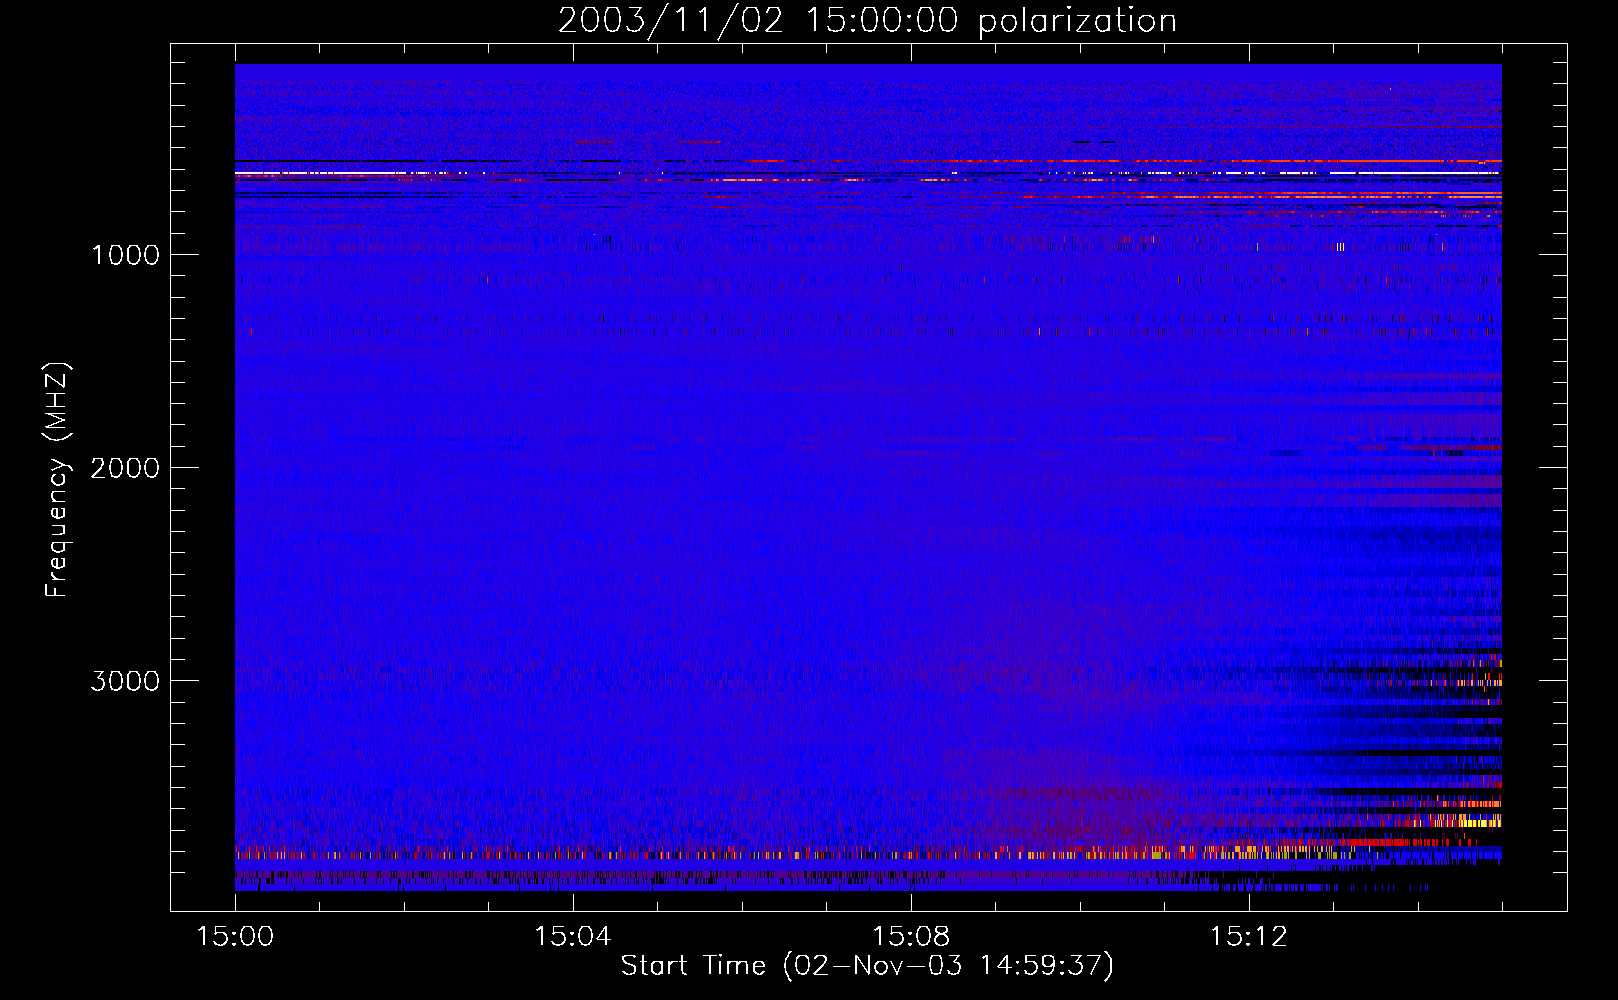This screenshot has width=1618, height=1000.
Task: Click the "15:00" time tick label
Action: coord(235,937)
